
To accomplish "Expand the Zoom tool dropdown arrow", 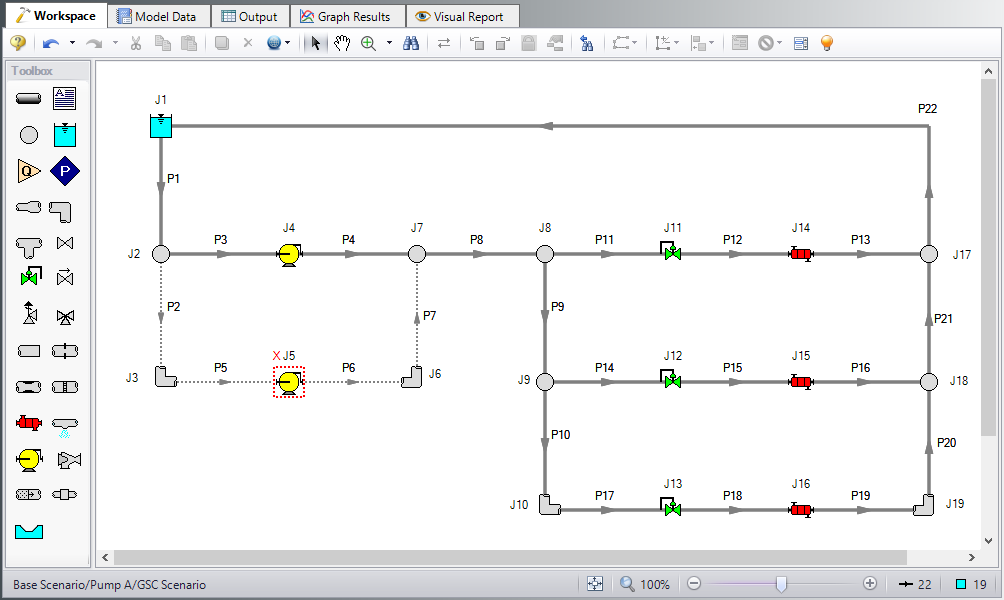I will pyautogui.click(x=389, y=43).
